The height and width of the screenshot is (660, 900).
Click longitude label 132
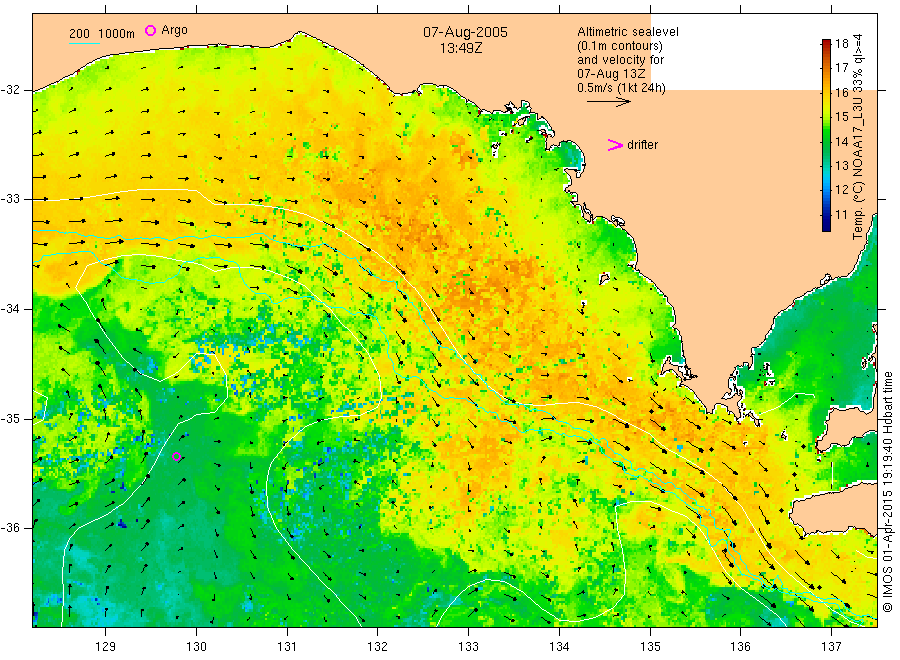click(378, 647)
